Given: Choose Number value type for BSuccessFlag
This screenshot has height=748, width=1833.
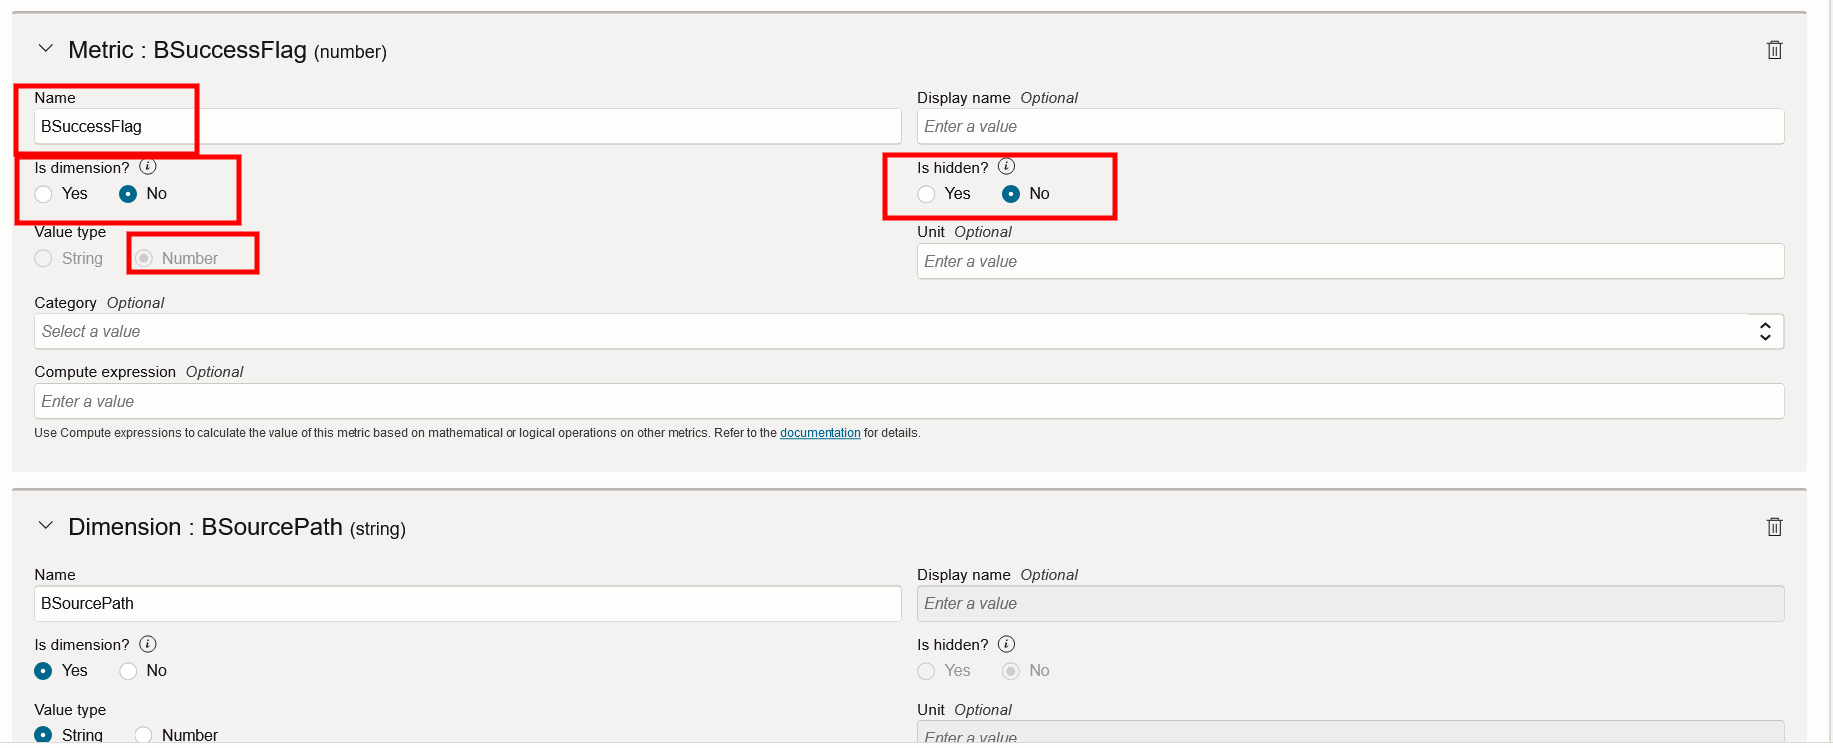Looking at the screenshot, I should coord(144,259).
